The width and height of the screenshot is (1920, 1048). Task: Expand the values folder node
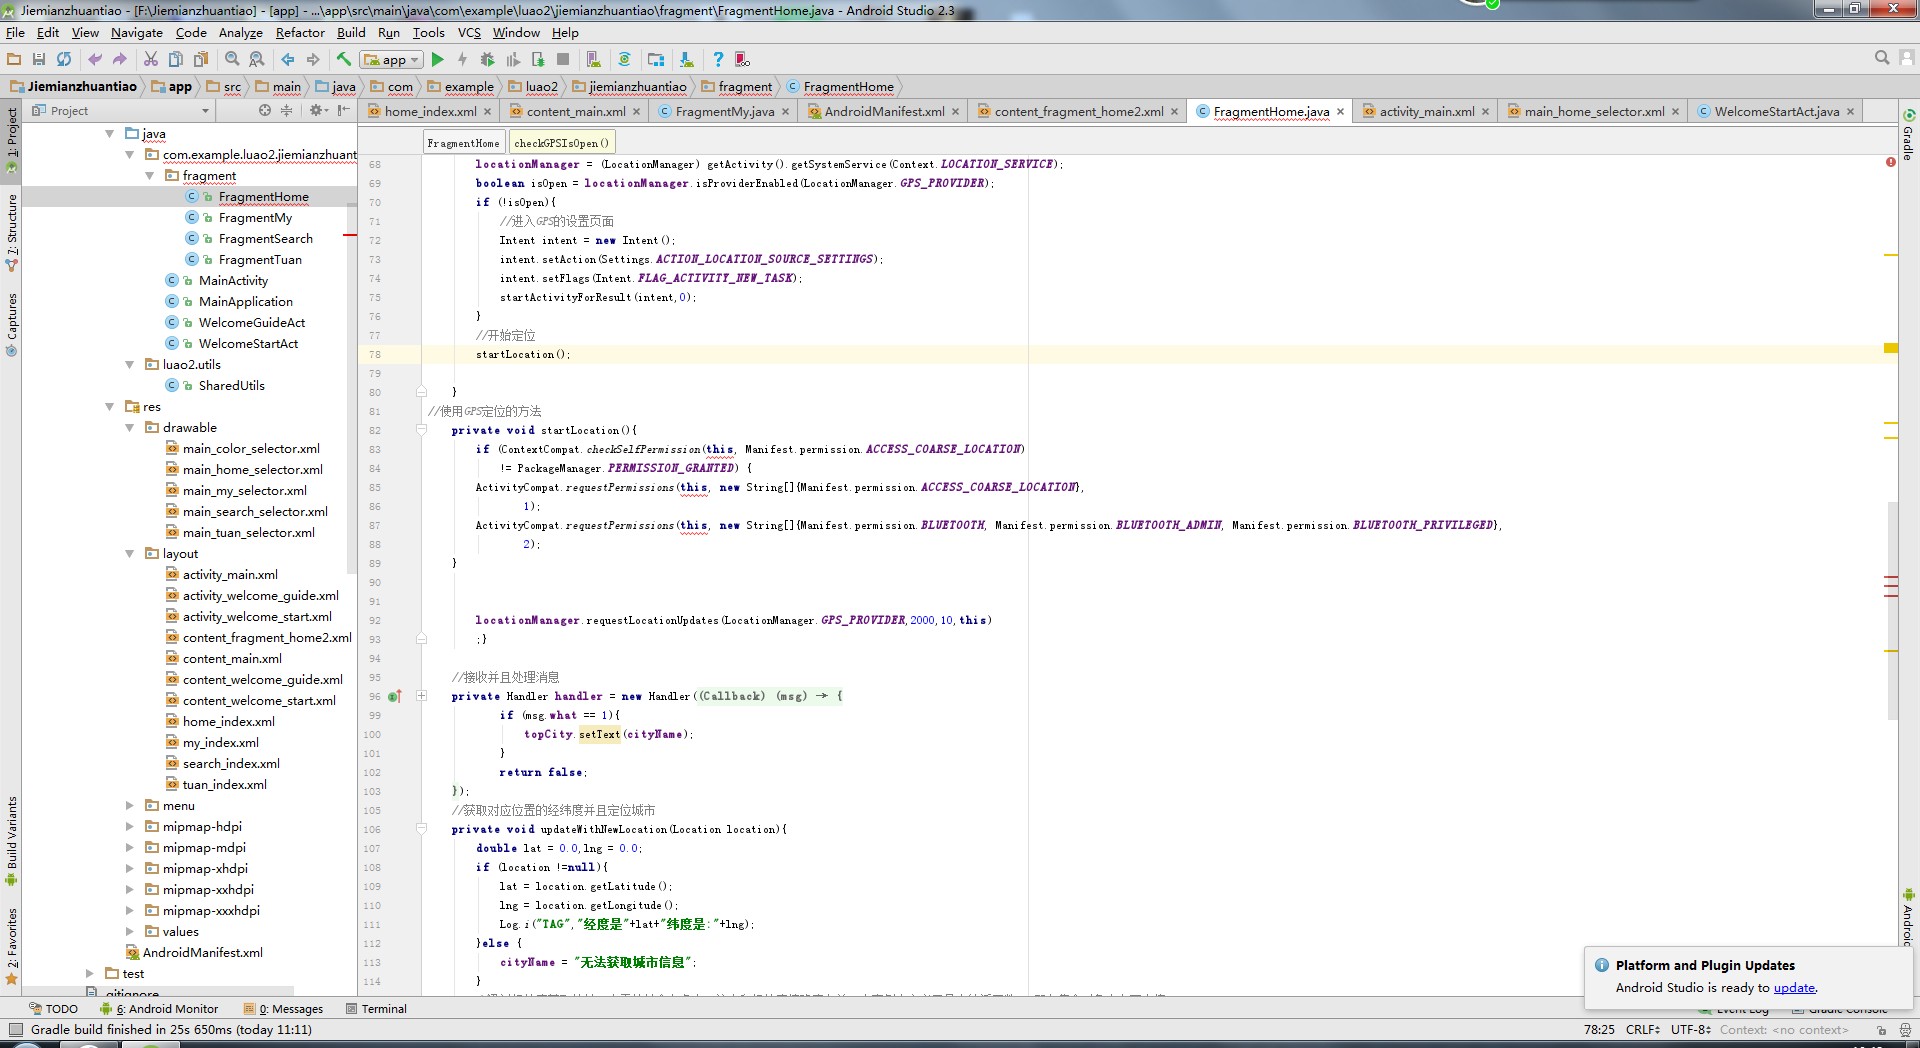coord(130,932)
